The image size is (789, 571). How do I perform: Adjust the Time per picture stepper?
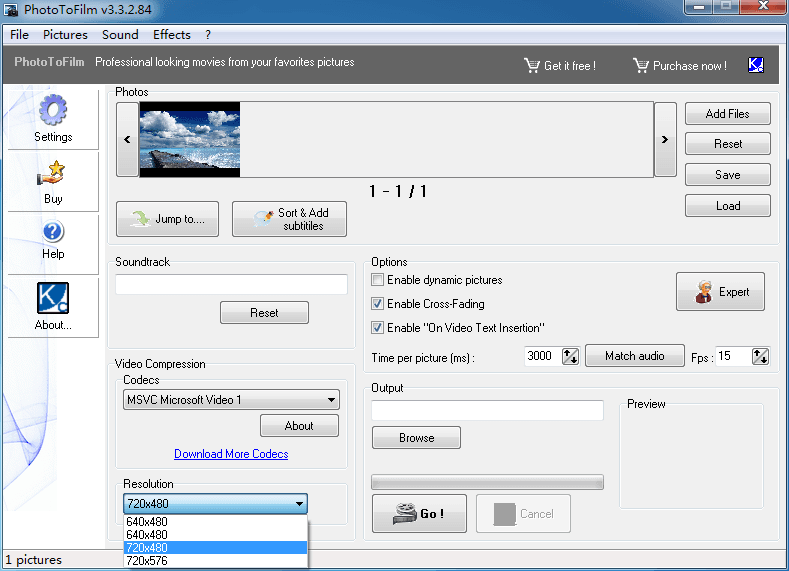(x=570, y=356)
